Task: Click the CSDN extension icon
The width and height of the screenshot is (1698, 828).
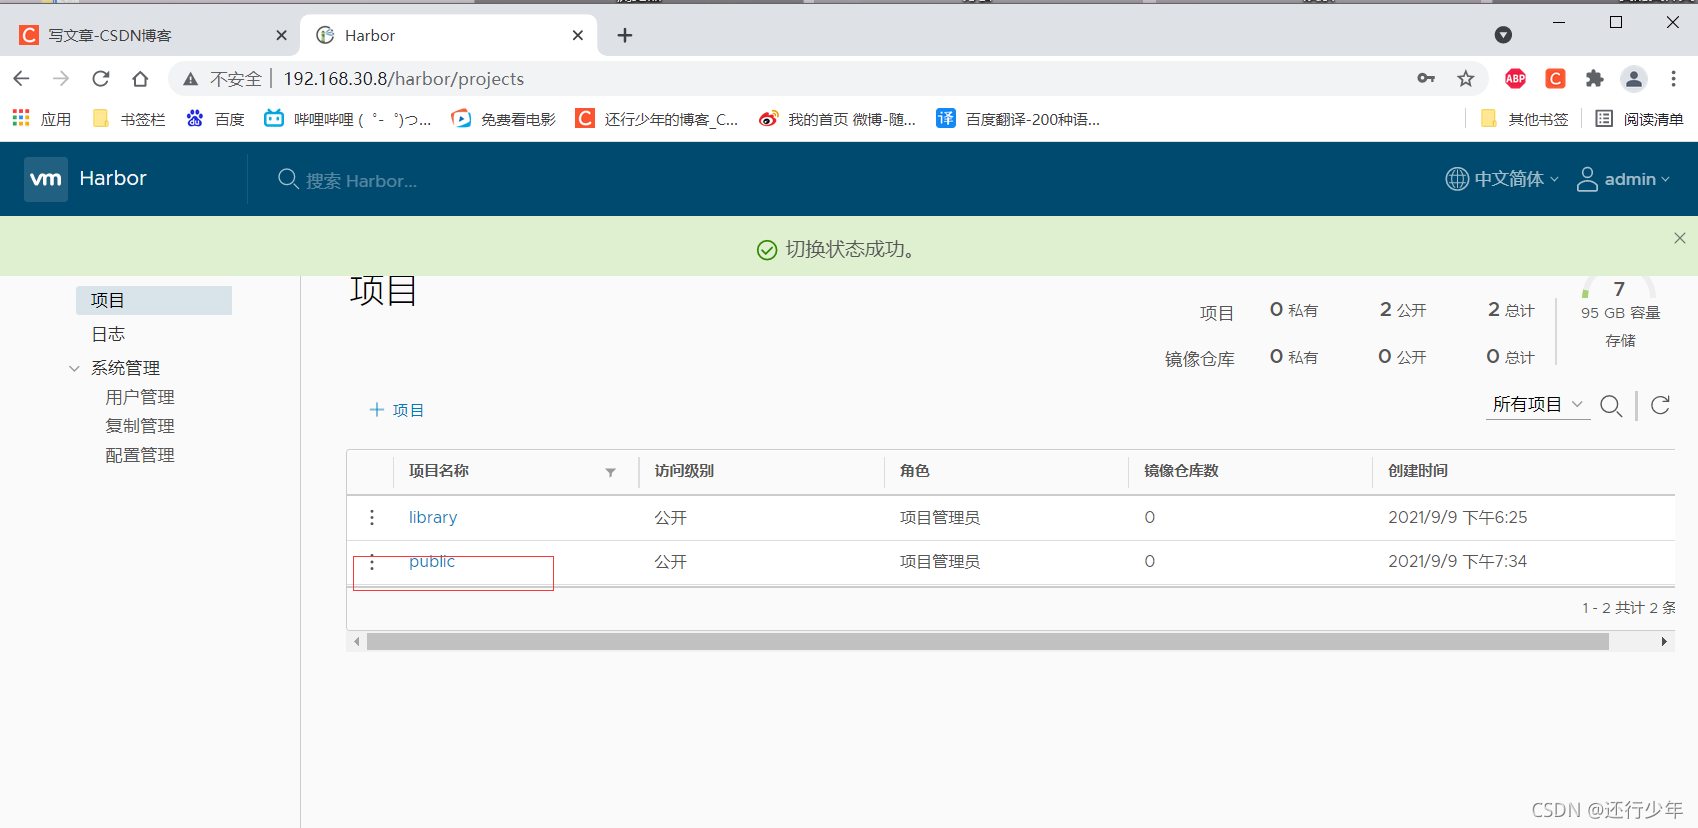Action: coord(1555,78)
